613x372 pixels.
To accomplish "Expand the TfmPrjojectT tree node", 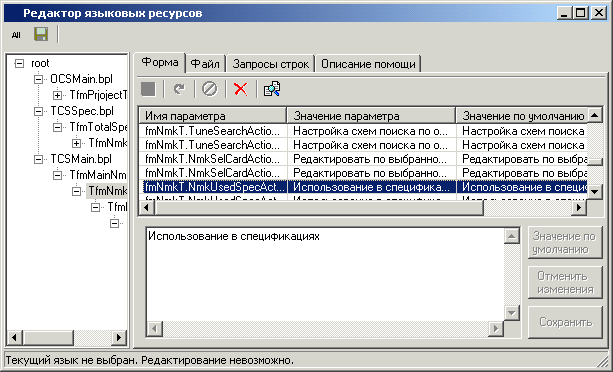I will 57,95.
